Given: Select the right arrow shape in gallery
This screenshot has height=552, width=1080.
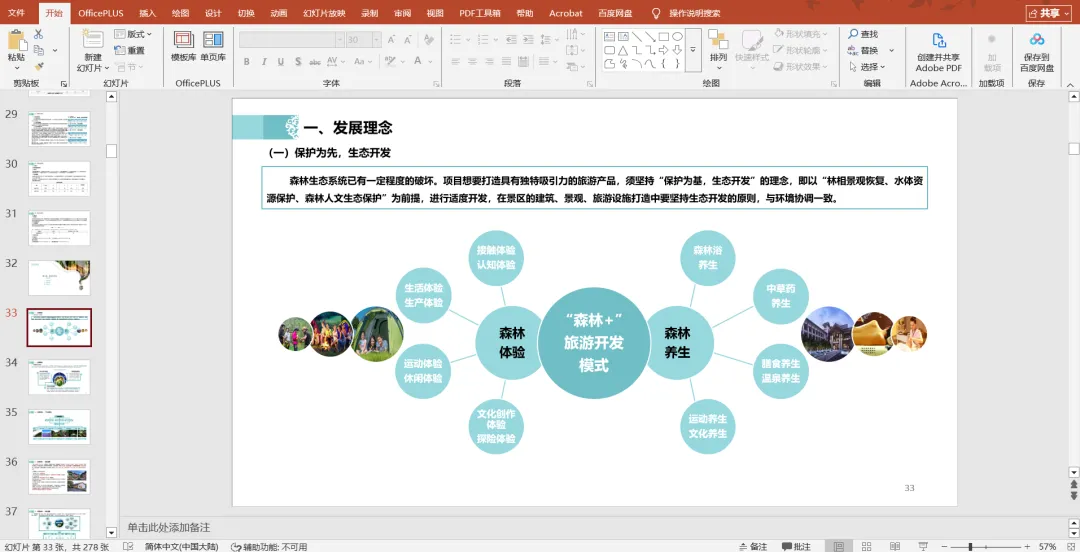Looking at the screenshot, I should click(x=663, y=50).
